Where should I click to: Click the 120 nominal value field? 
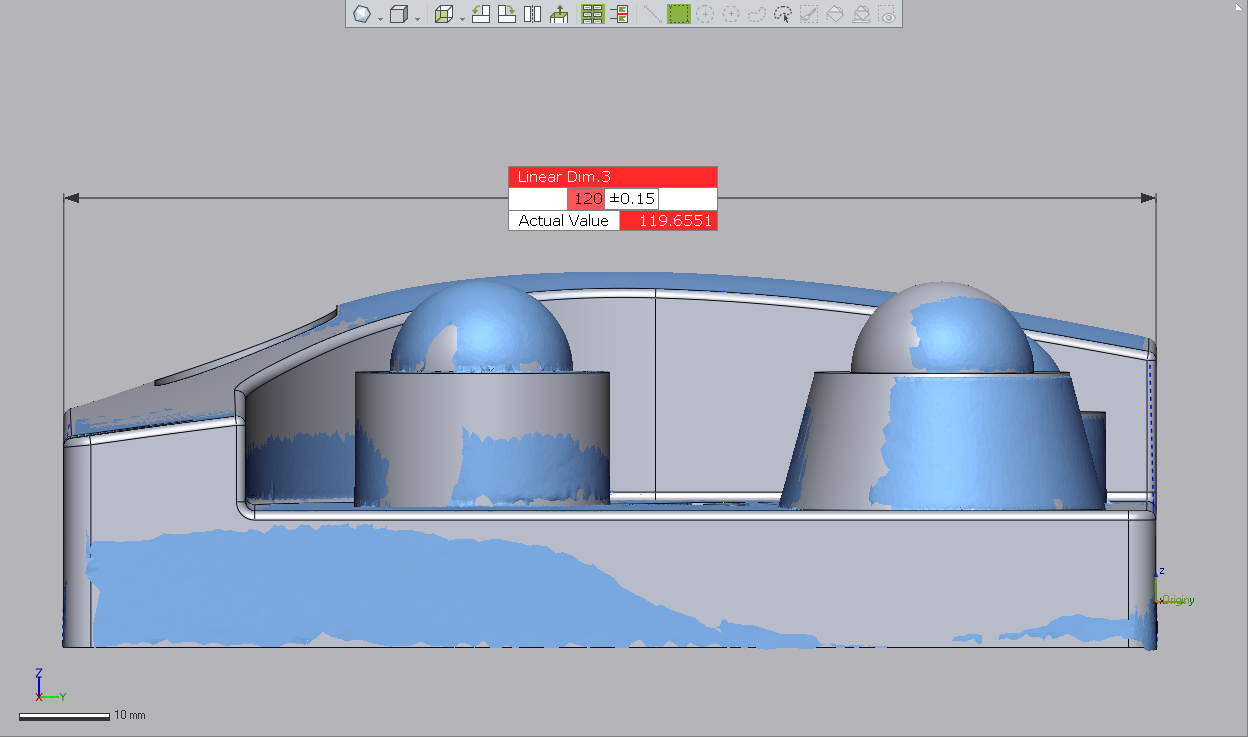[585, 198]
